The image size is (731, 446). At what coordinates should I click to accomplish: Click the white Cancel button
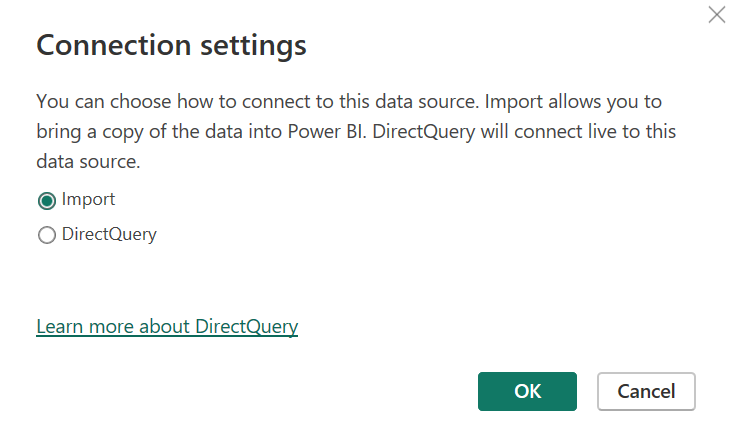[x=646, y=391]
